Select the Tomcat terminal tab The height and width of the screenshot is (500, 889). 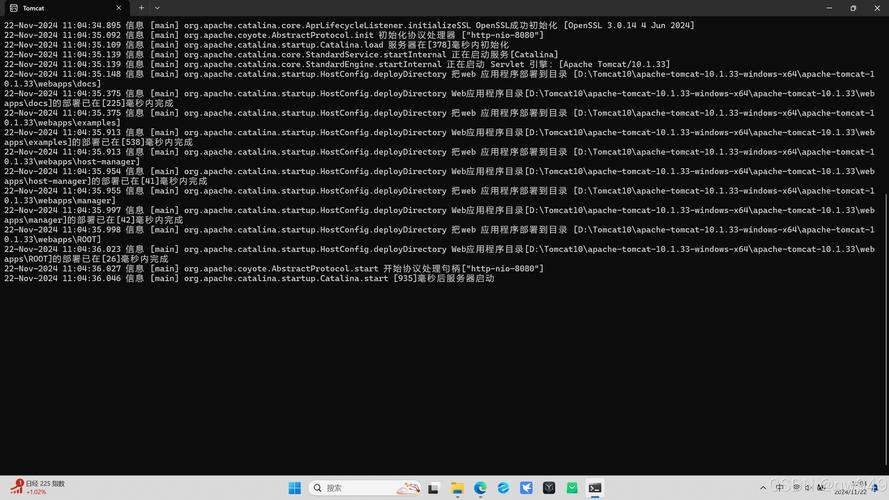pos(50,8)
